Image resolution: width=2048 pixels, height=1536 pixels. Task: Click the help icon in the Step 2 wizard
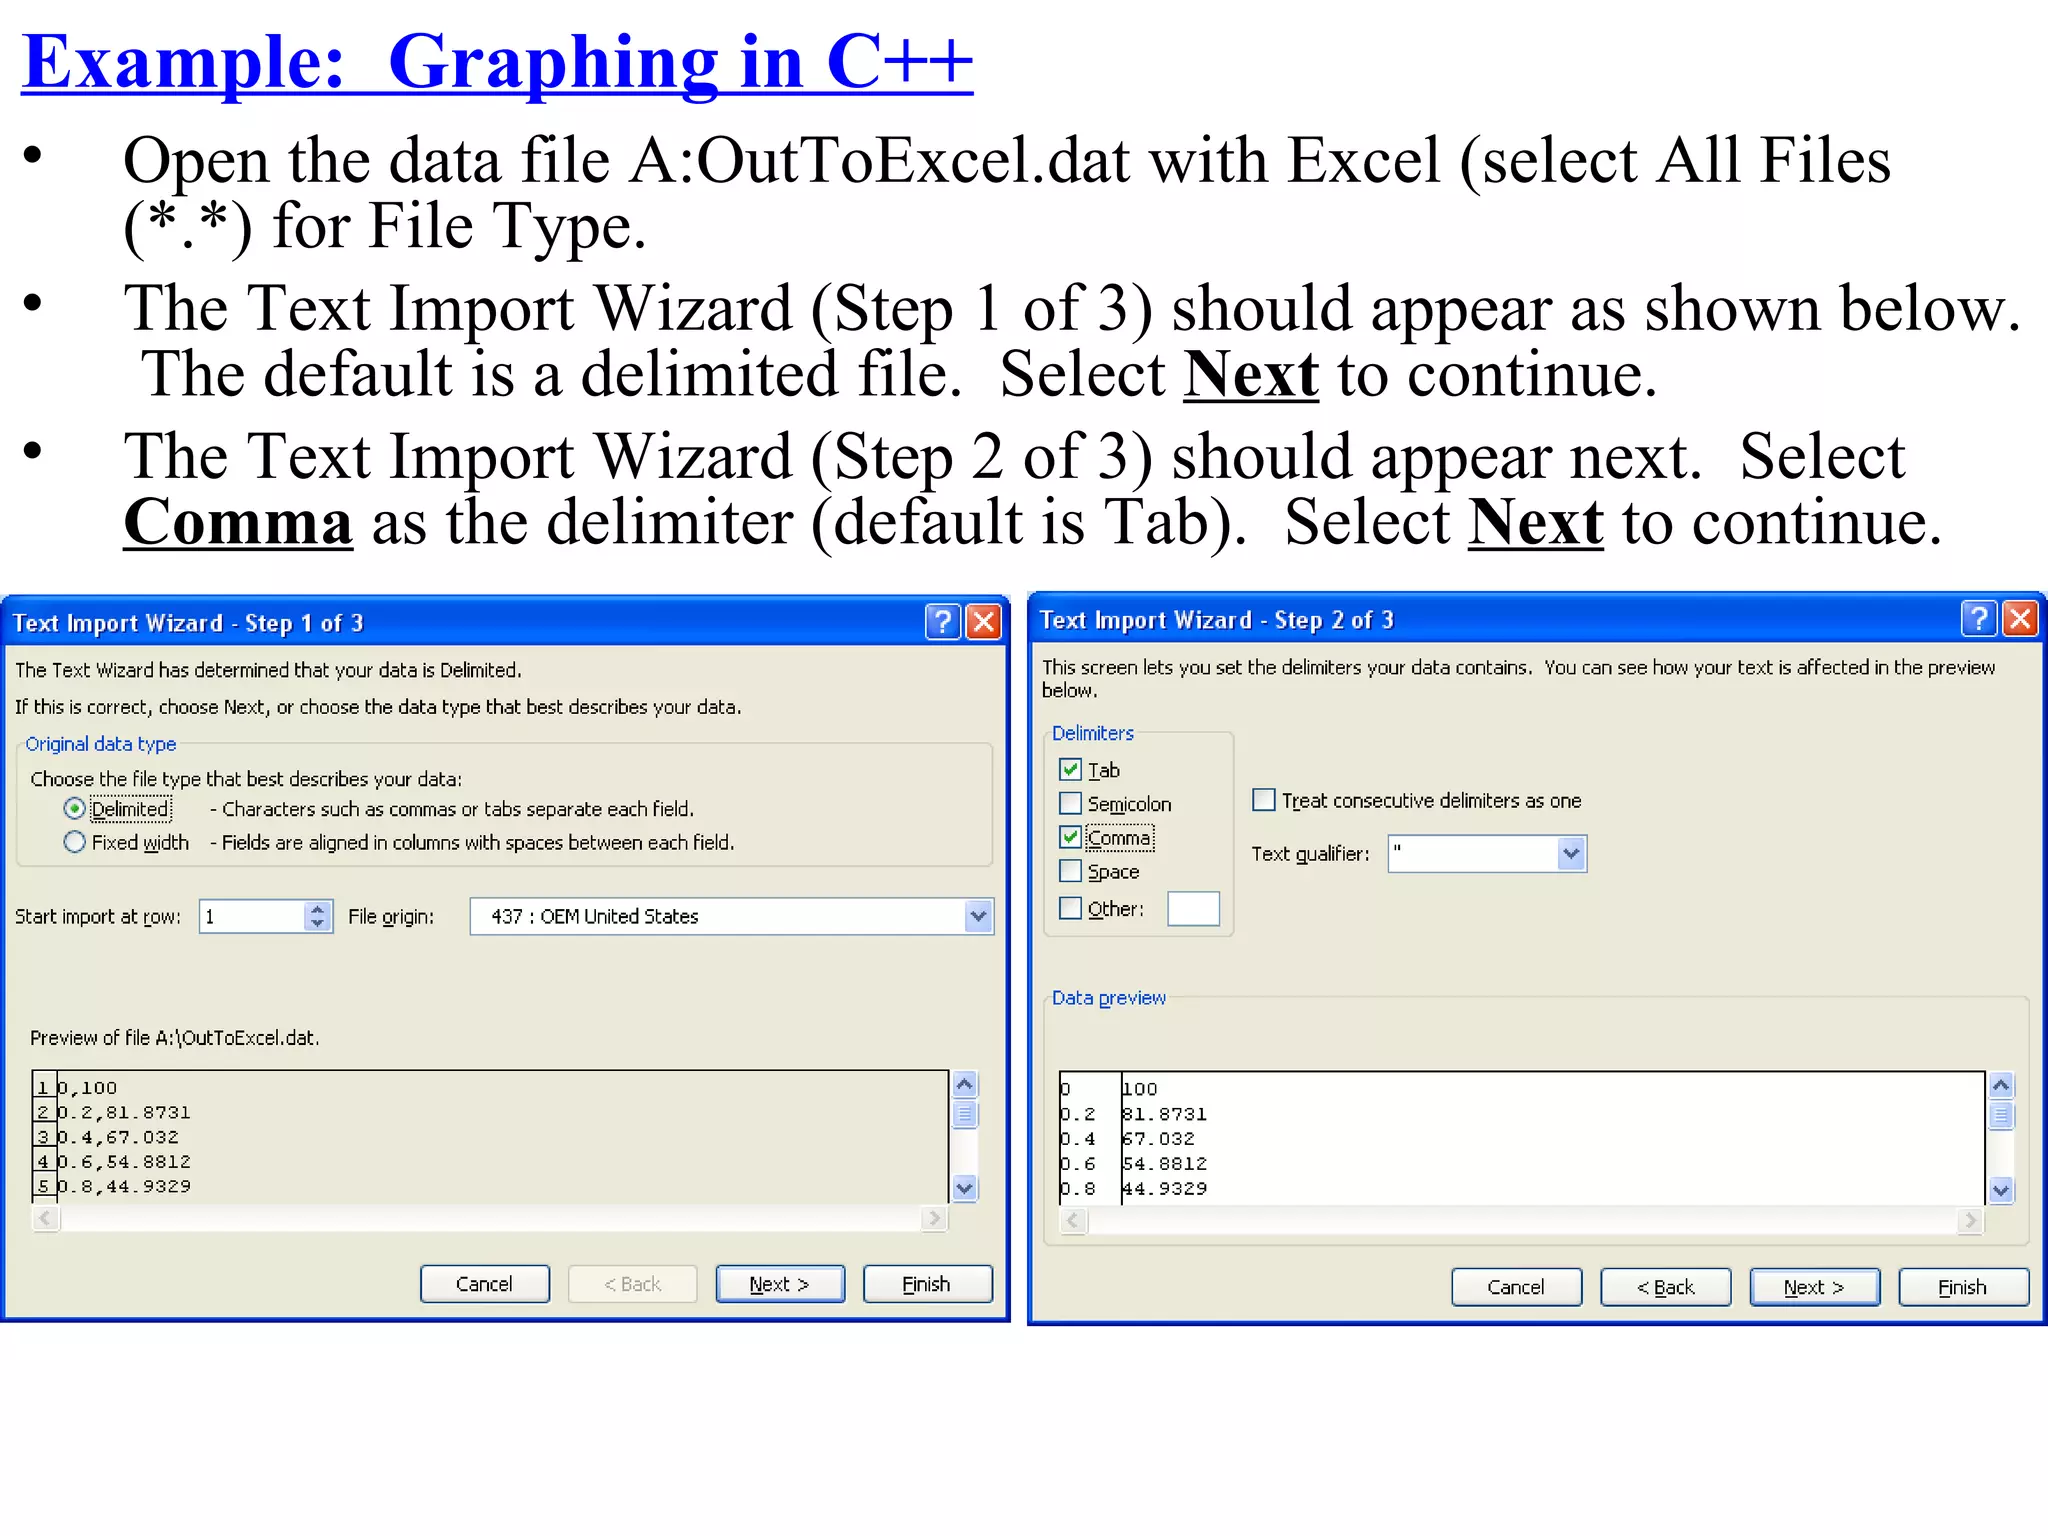[x=1978, y=619]
